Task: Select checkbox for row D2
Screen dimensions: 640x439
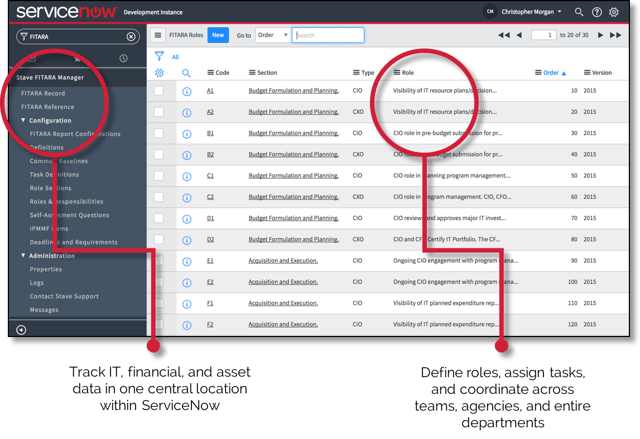Action: [159, 239]
